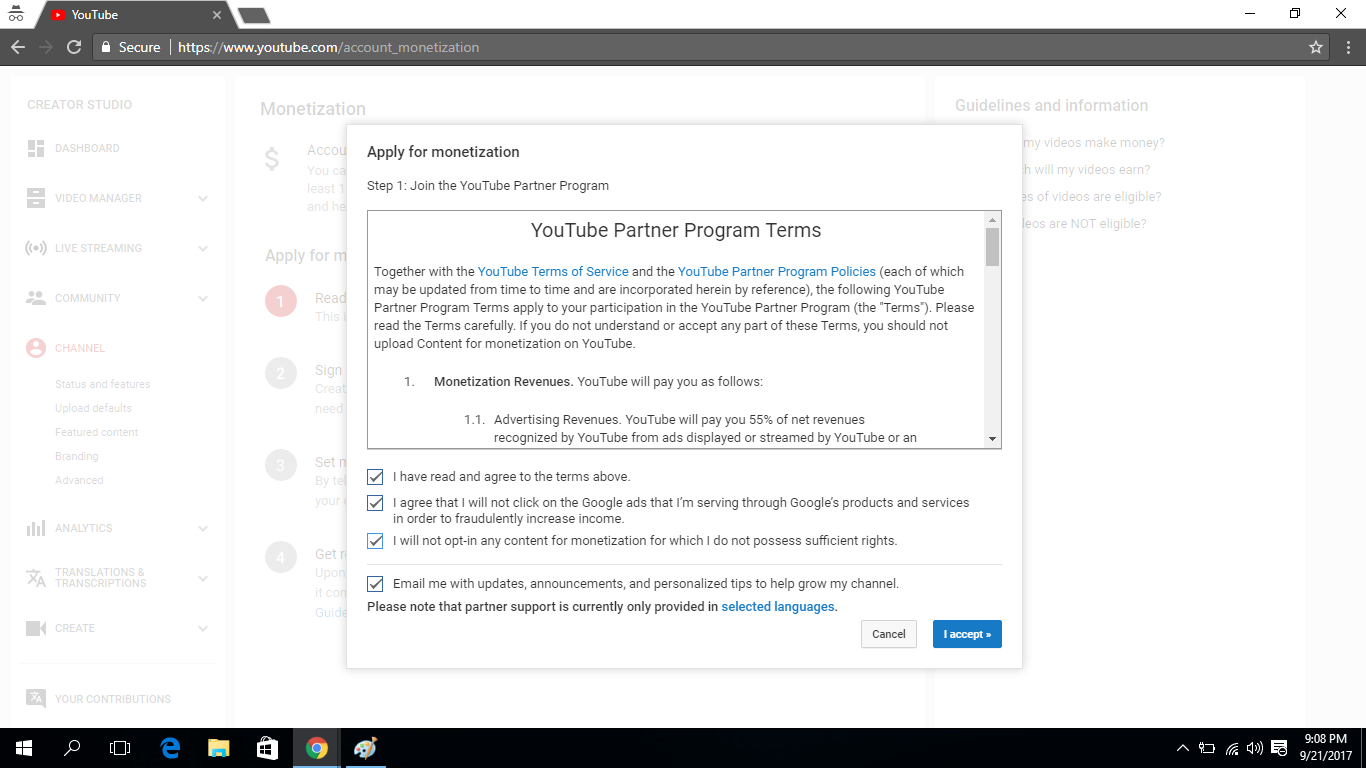The image size is (1366, 768).
Task: Show hidden system tray icons
Action: click(1183, 748)
